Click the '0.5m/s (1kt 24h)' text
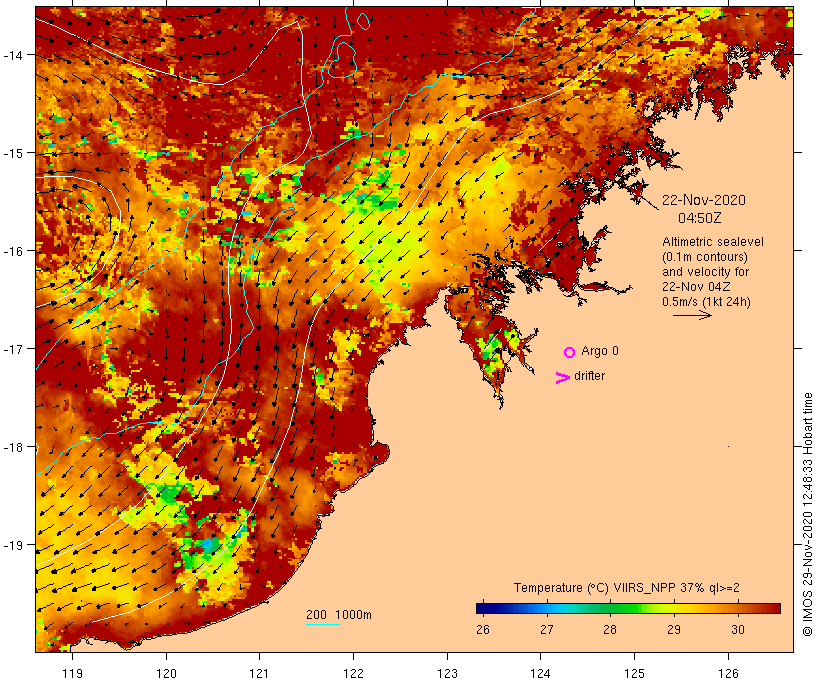This screenshot has height=680, width=820. coord(707,302)
